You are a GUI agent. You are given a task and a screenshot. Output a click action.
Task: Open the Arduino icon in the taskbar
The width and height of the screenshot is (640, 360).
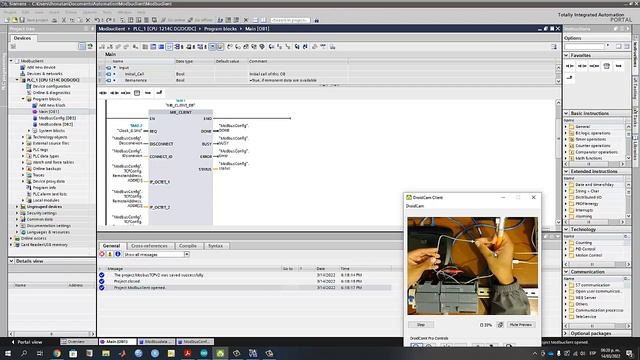coord(204,353)
